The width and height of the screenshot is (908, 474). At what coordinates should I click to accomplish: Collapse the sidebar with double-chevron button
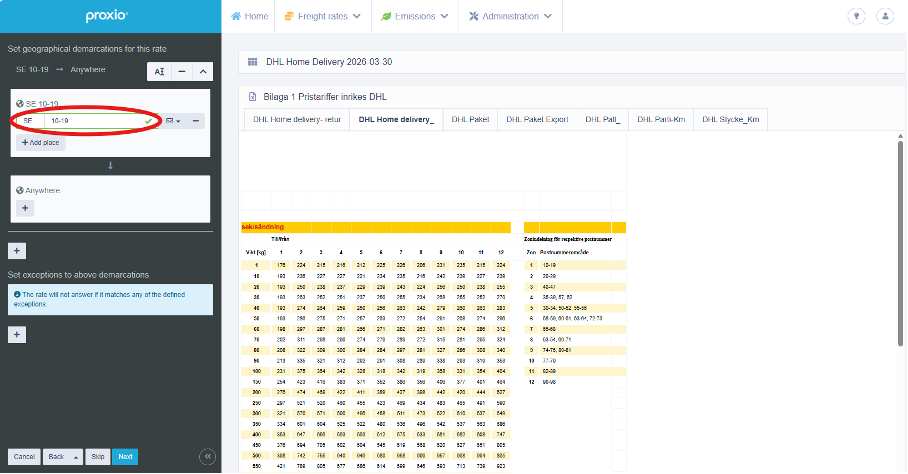207,457
